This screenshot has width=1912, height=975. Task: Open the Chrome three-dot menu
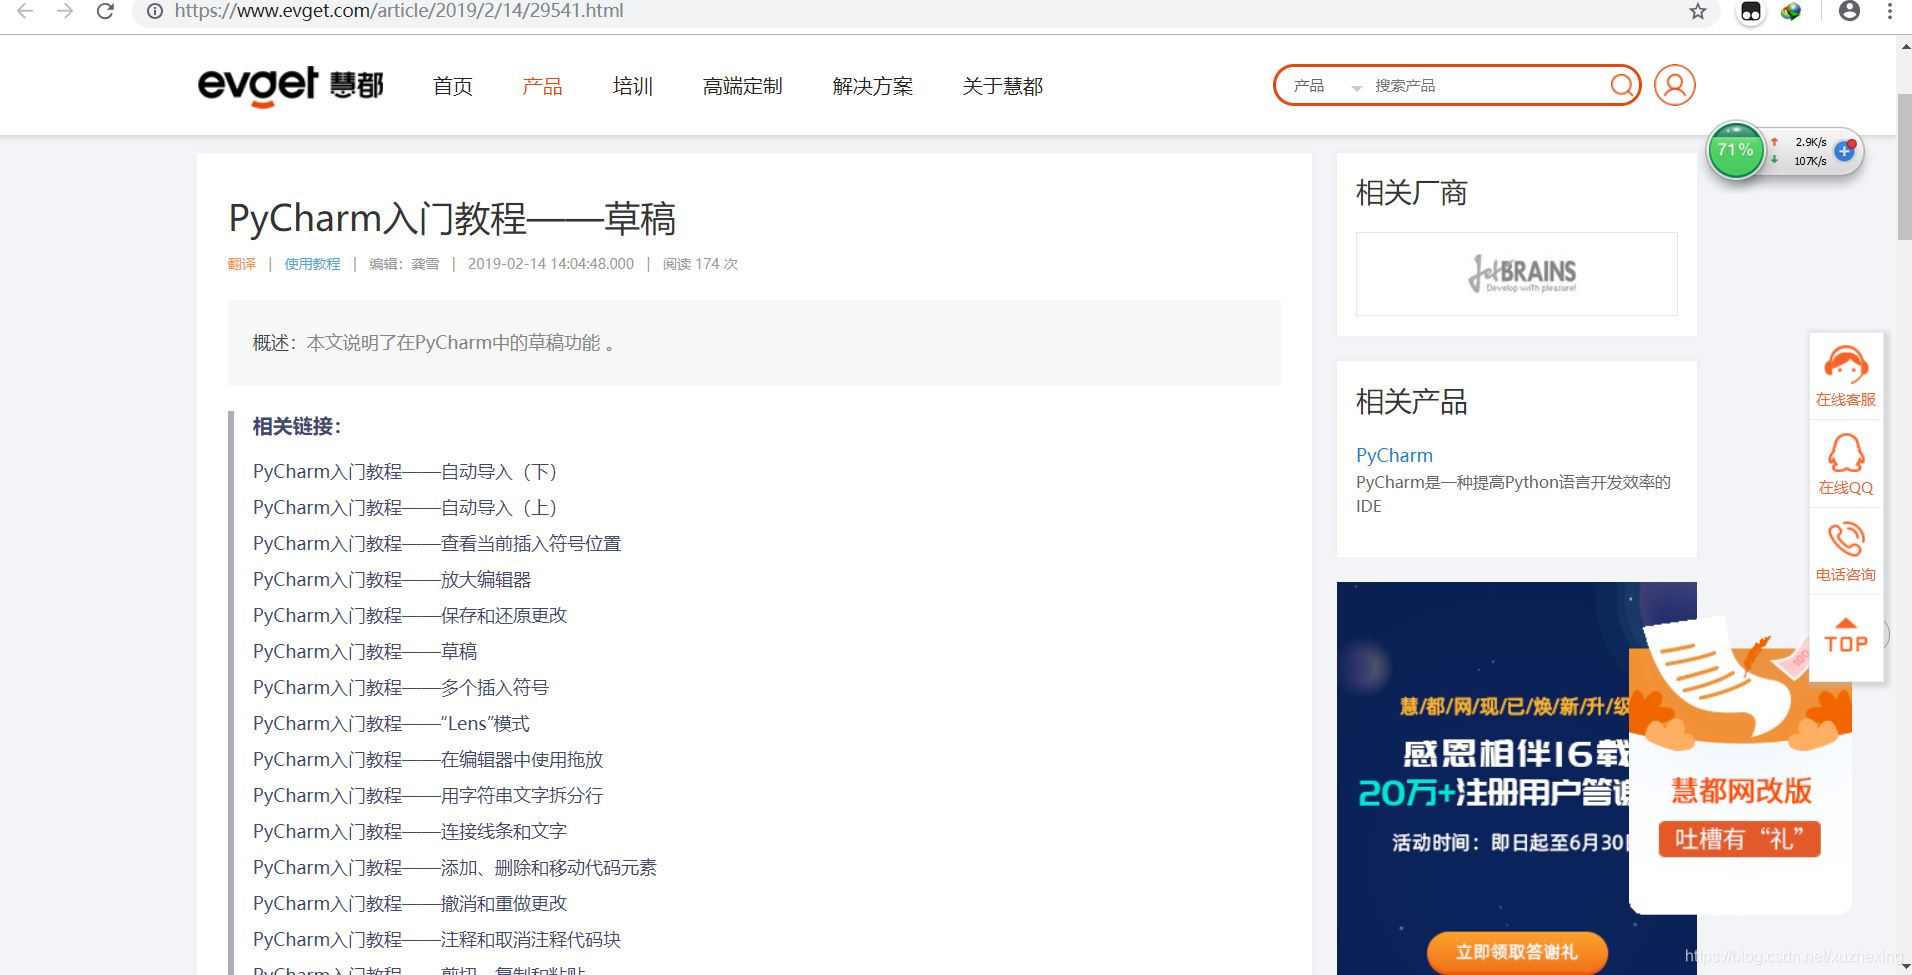click(1889, 11)
